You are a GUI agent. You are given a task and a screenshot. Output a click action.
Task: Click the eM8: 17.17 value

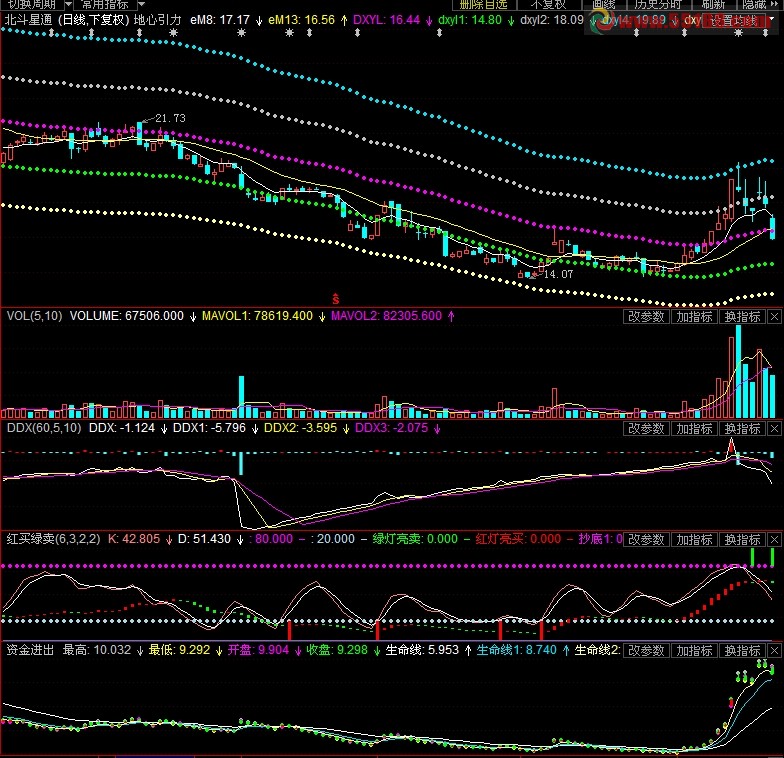(220, 20)
